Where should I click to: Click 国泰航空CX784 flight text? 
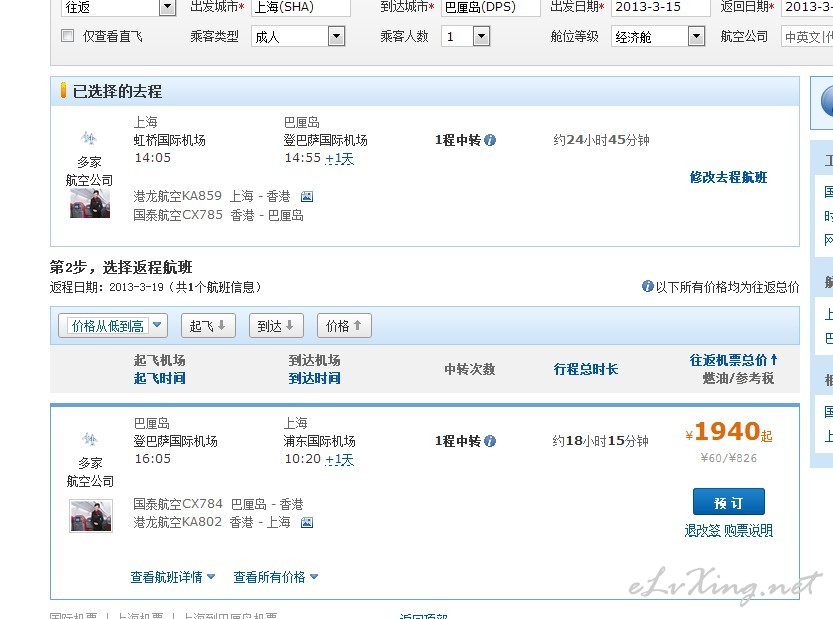click(x=178, y=504)
